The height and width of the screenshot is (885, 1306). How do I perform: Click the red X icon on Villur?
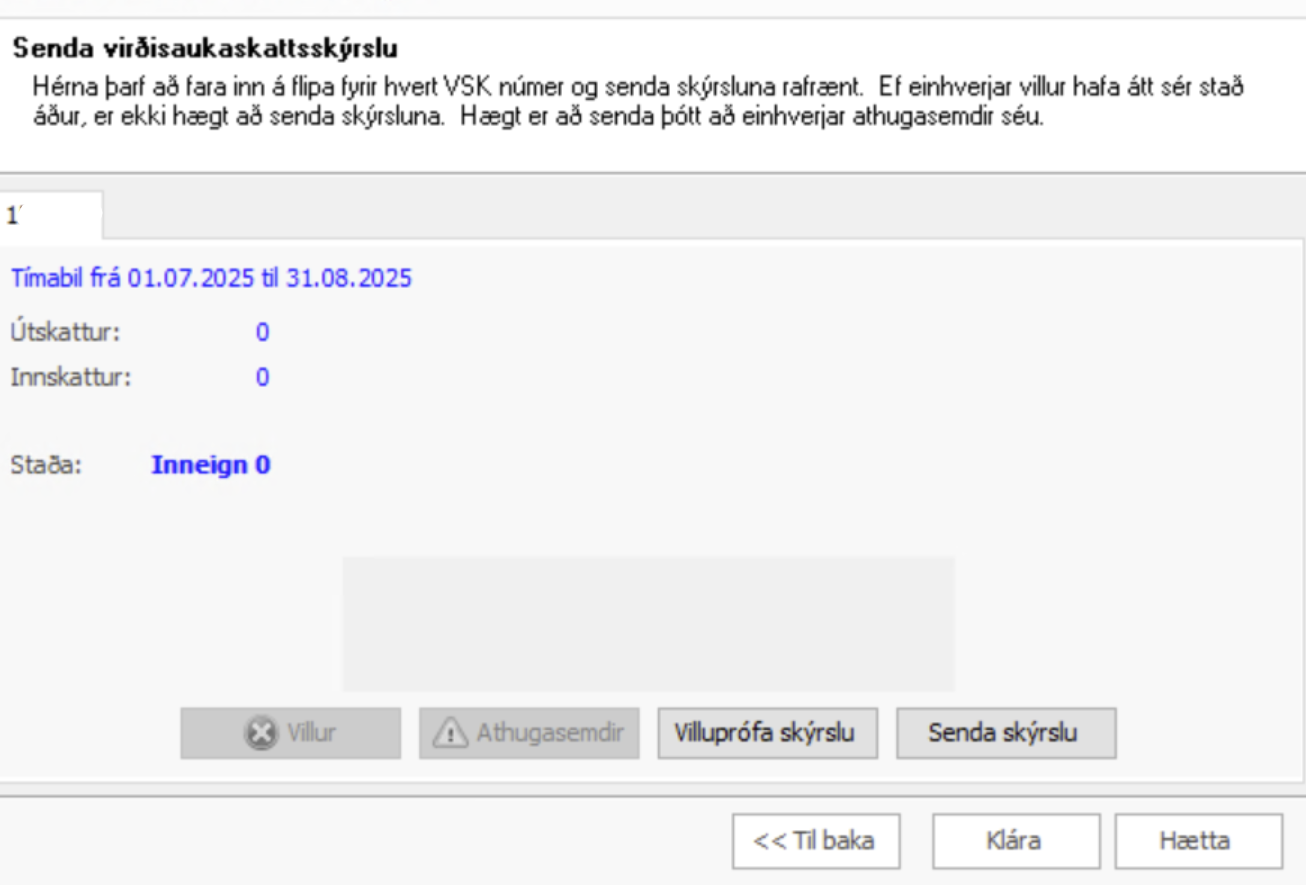tap(258, 733)
